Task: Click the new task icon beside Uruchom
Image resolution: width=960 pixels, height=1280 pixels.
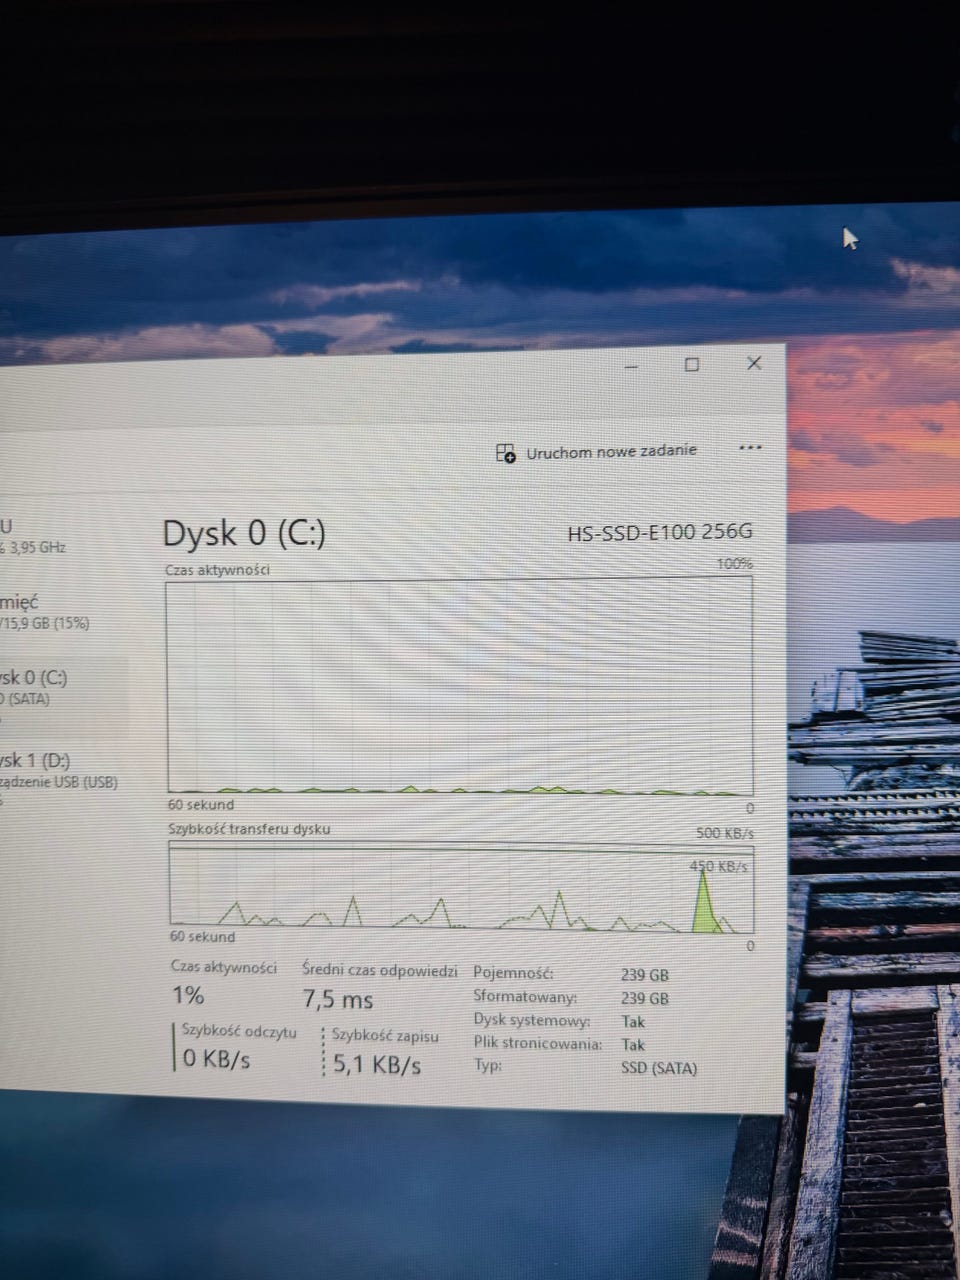Action: point(506,453)
